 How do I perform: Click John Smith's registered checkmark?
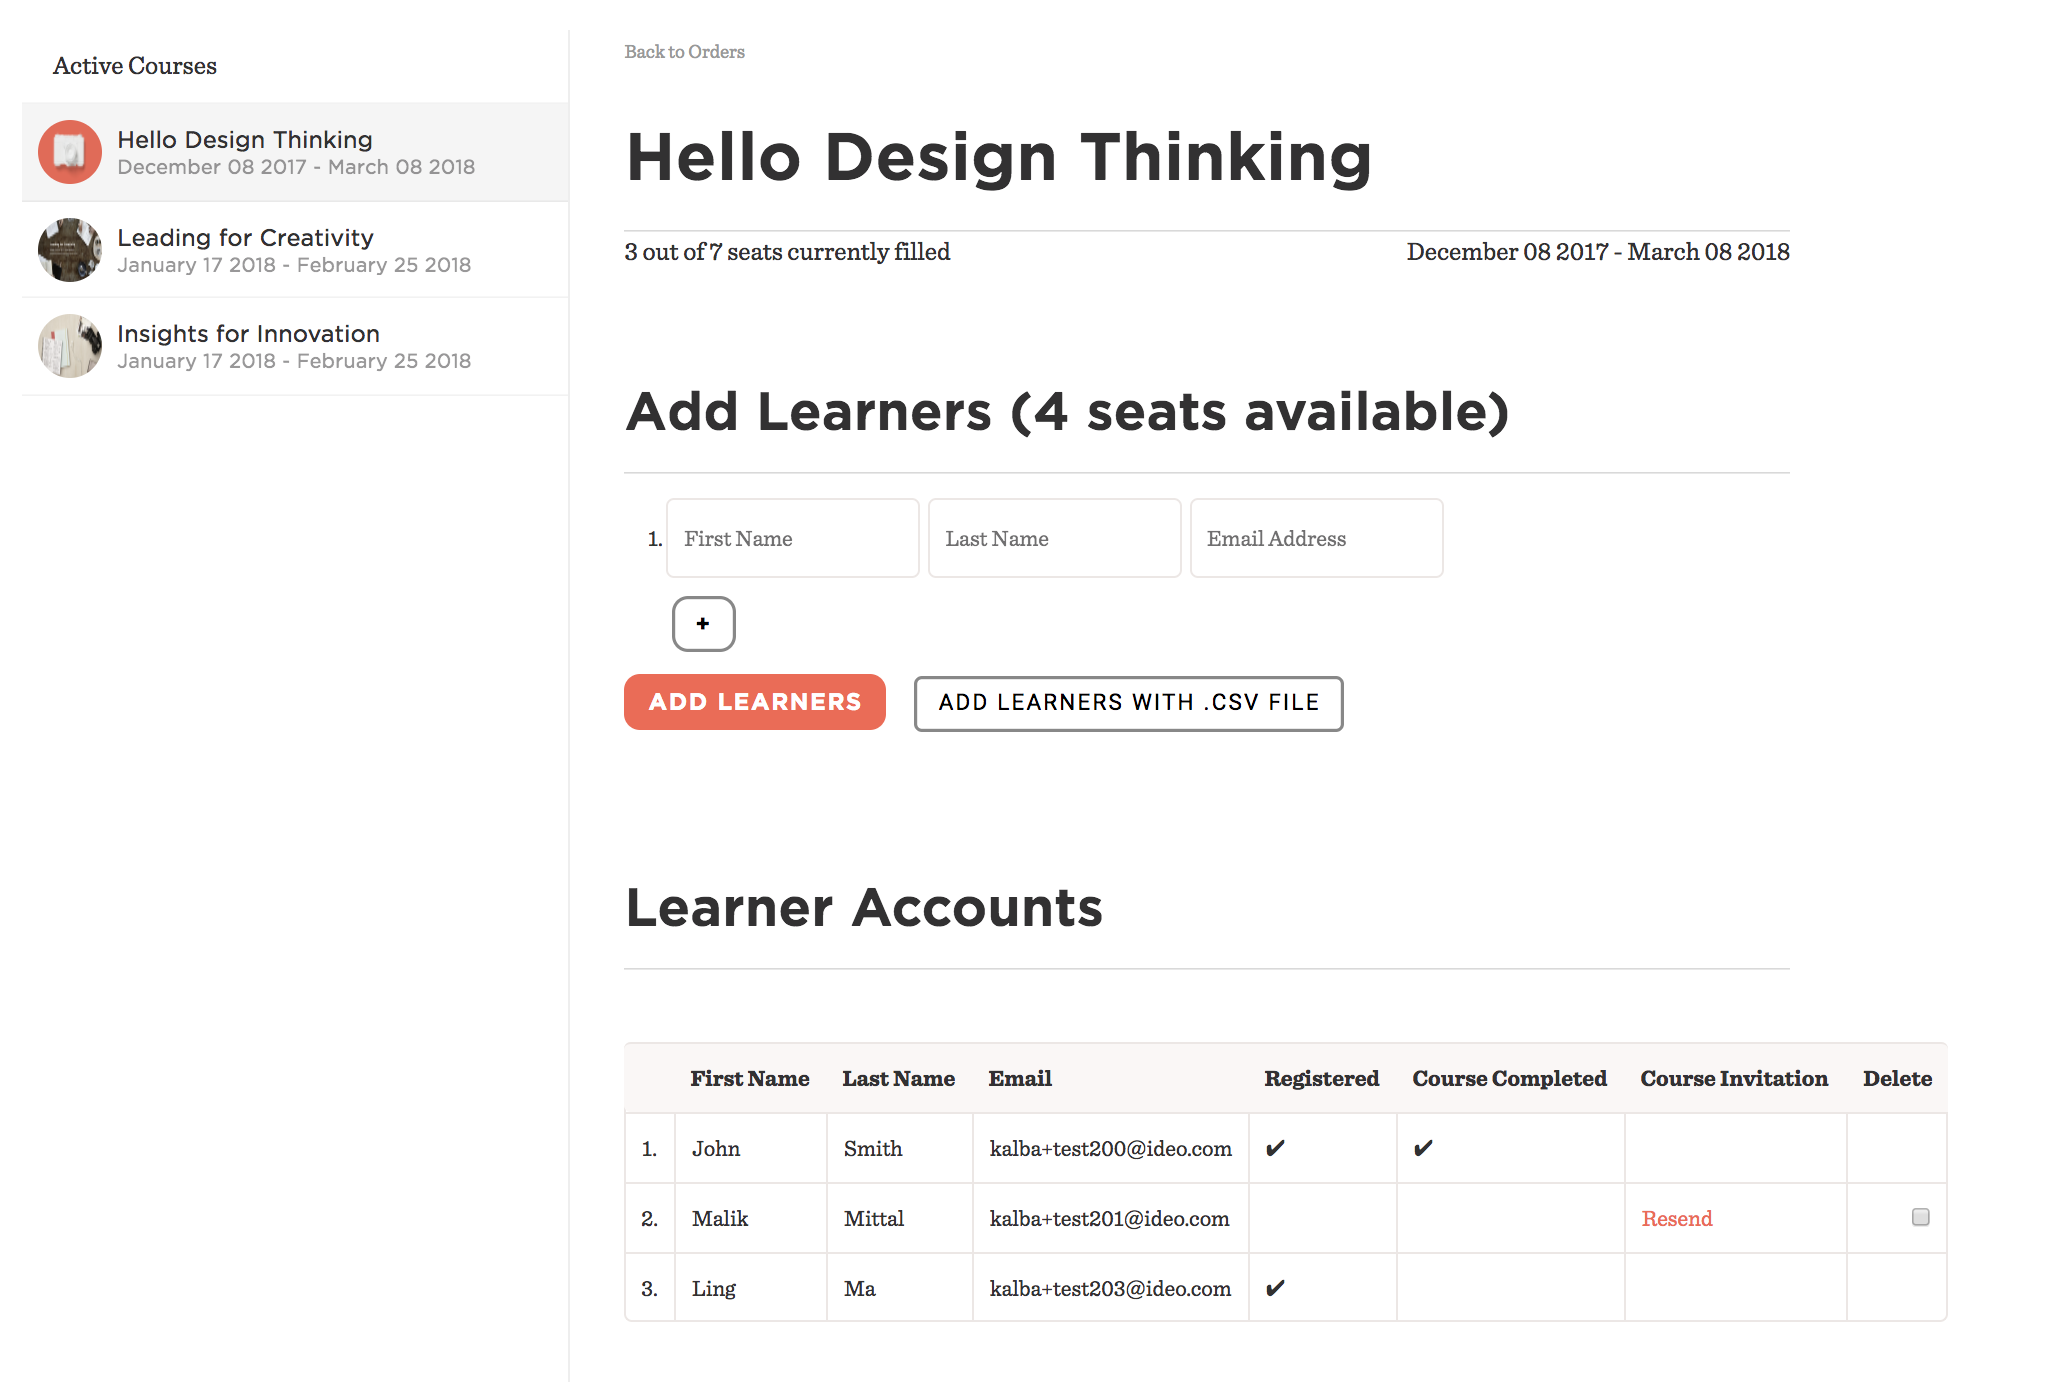coord(1275,1148)
